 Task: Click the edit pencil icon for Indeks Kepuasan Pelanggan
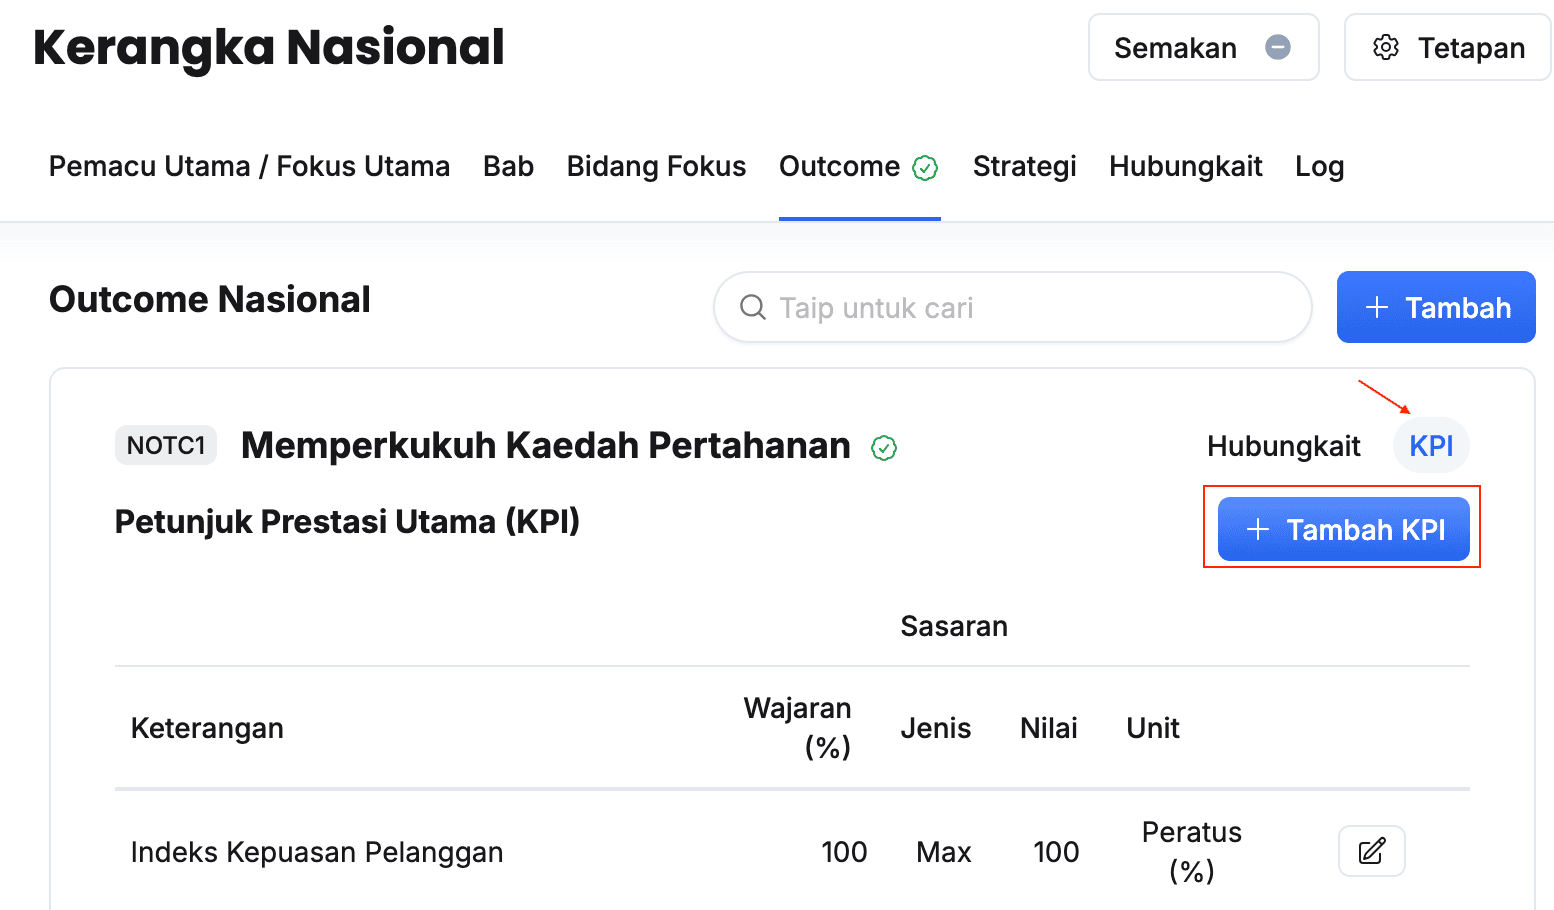click(1371, 851)
